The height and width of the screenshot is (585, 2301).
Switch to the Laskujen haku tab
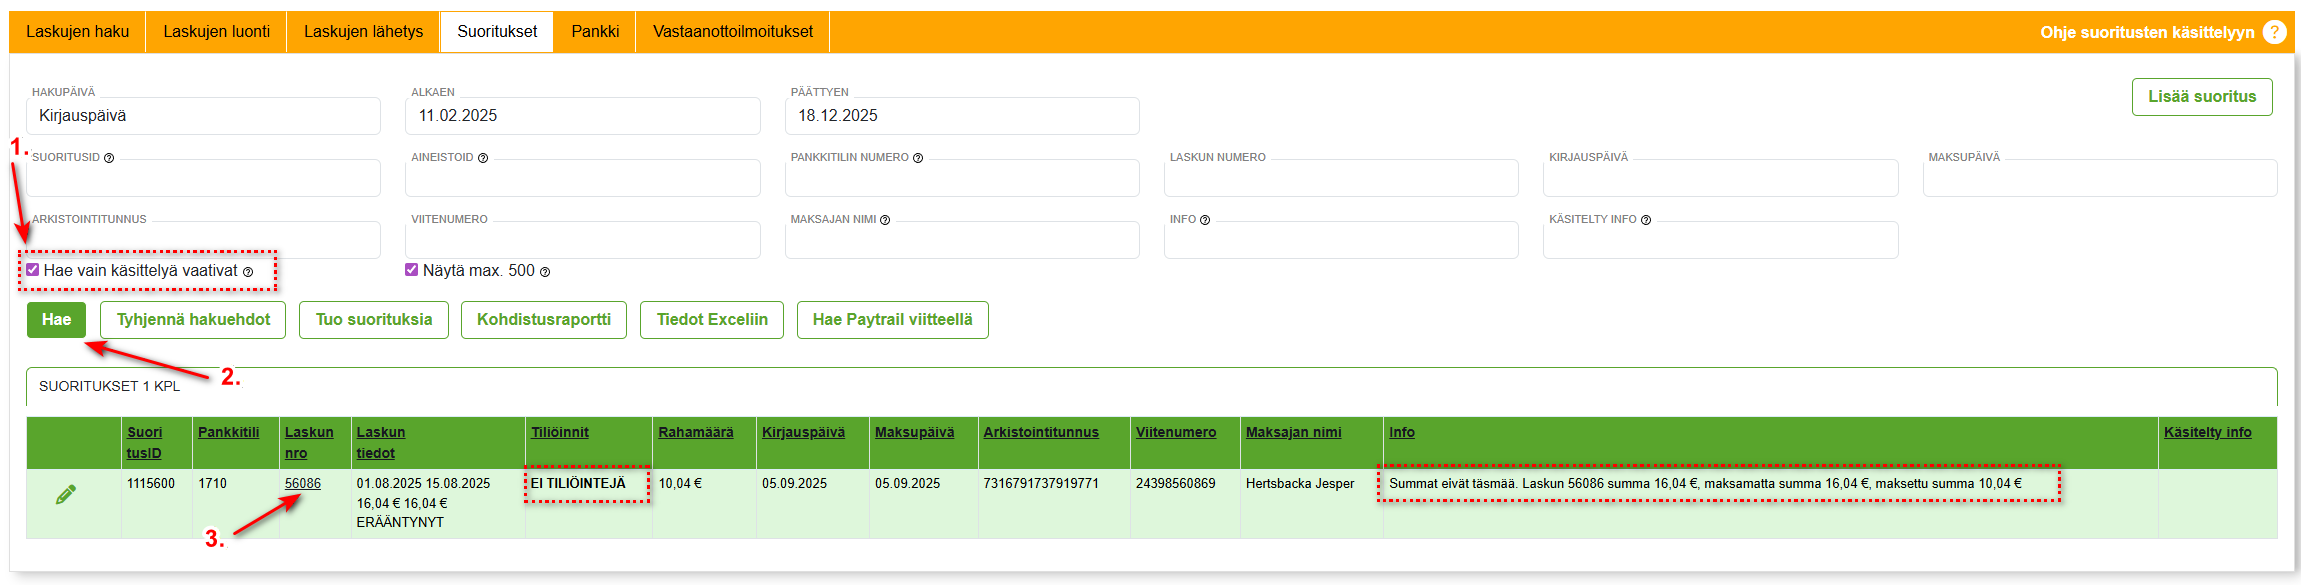point(77,32)
